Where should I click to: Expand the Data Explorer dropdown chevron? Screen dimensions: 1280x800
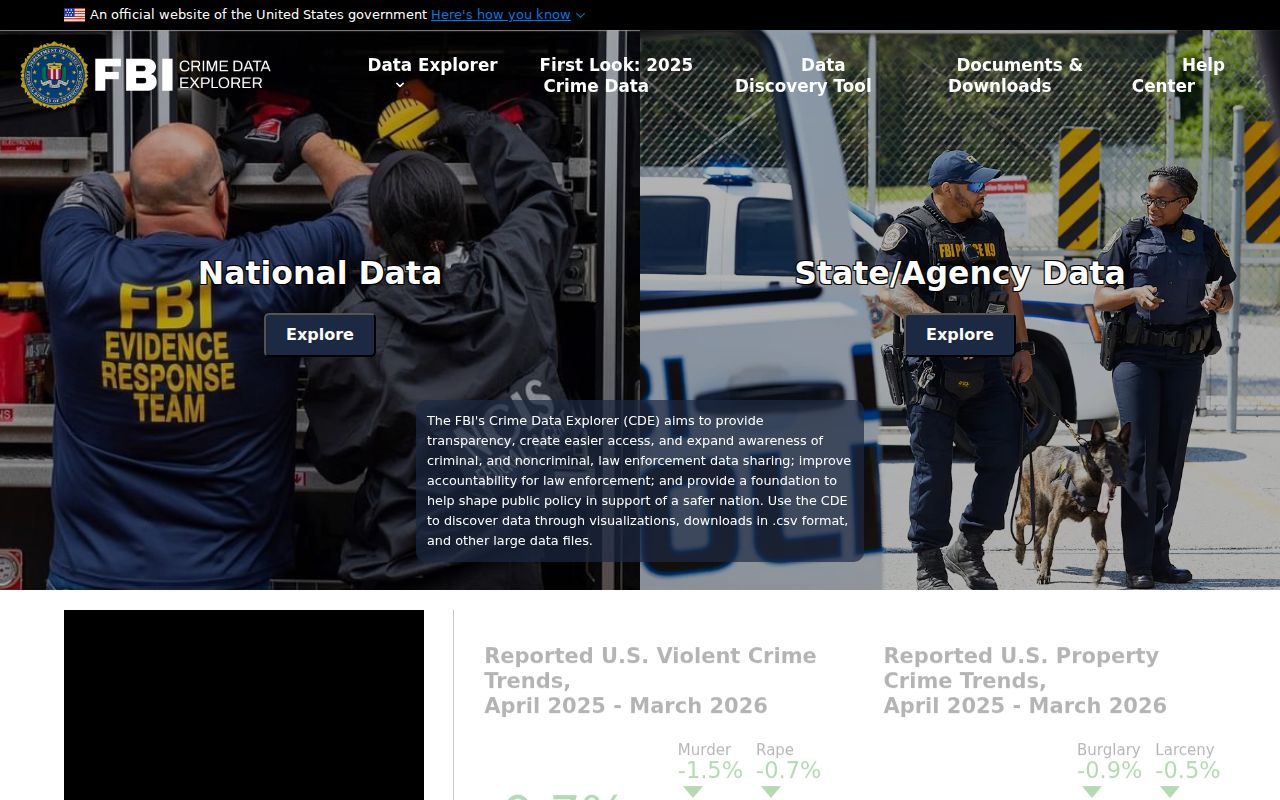400,86
